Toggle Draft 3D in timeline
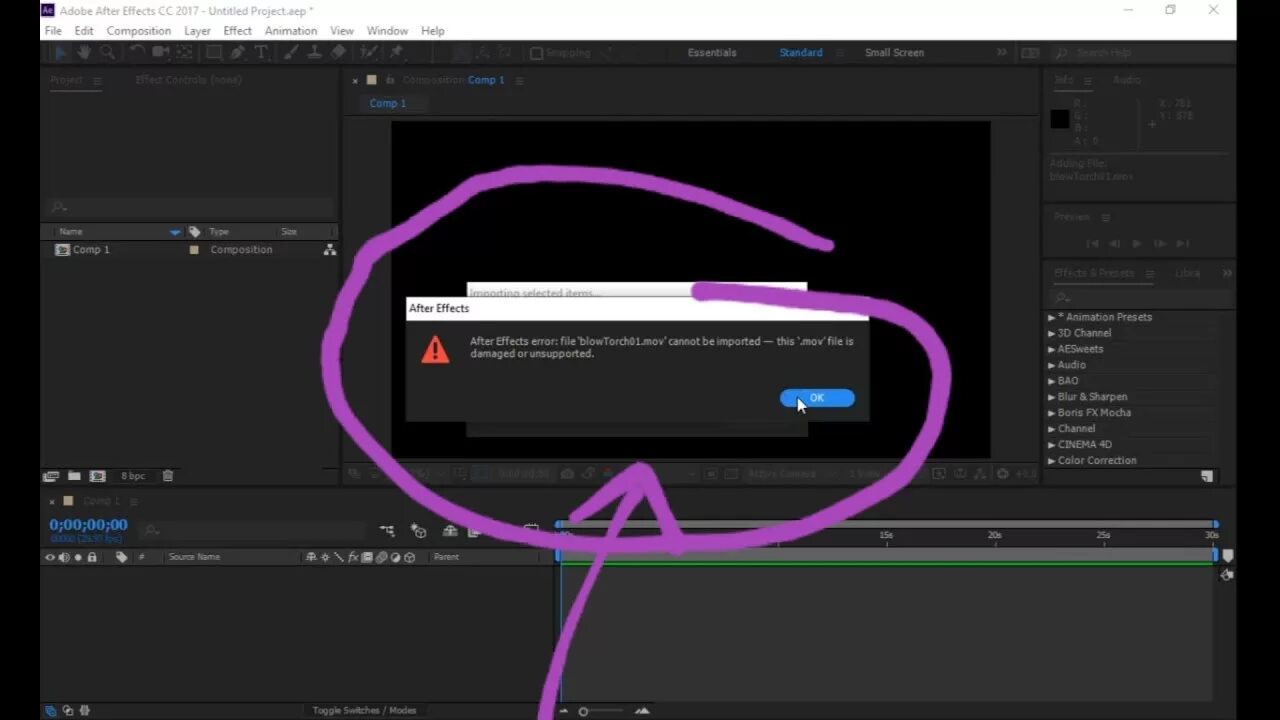1280x720 pixels. [419, 531]
